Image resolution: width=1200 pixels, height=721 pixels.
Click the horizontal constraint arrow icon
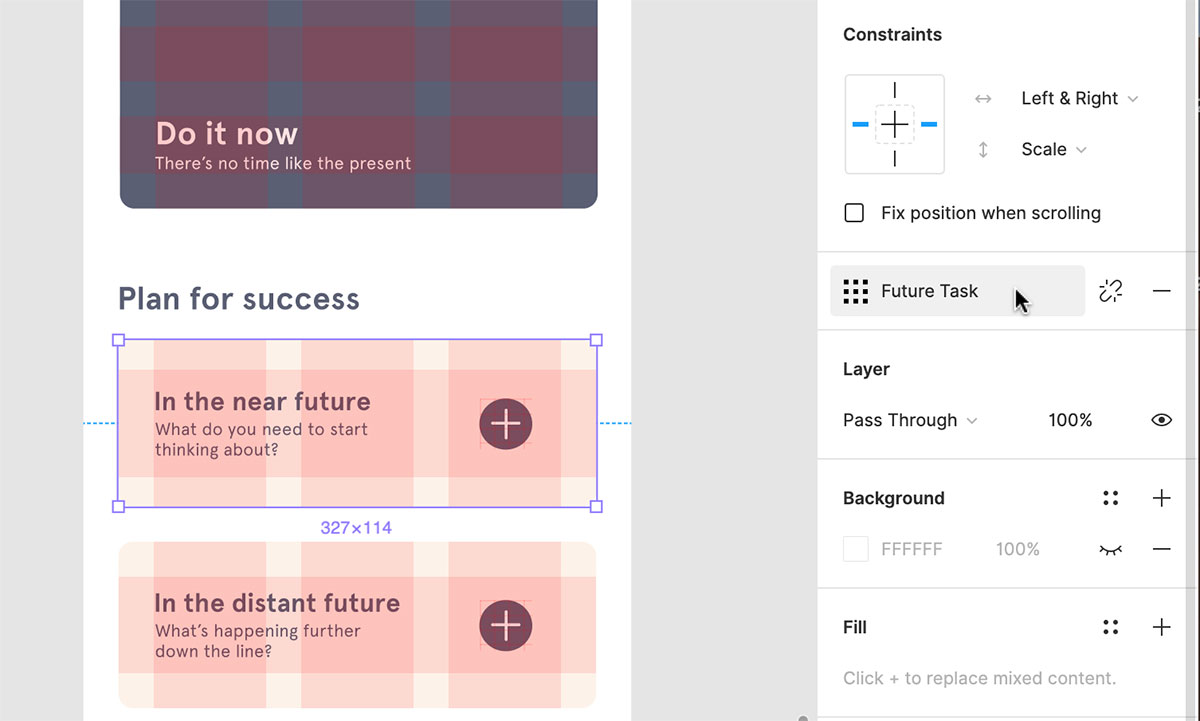coord(983,98)
